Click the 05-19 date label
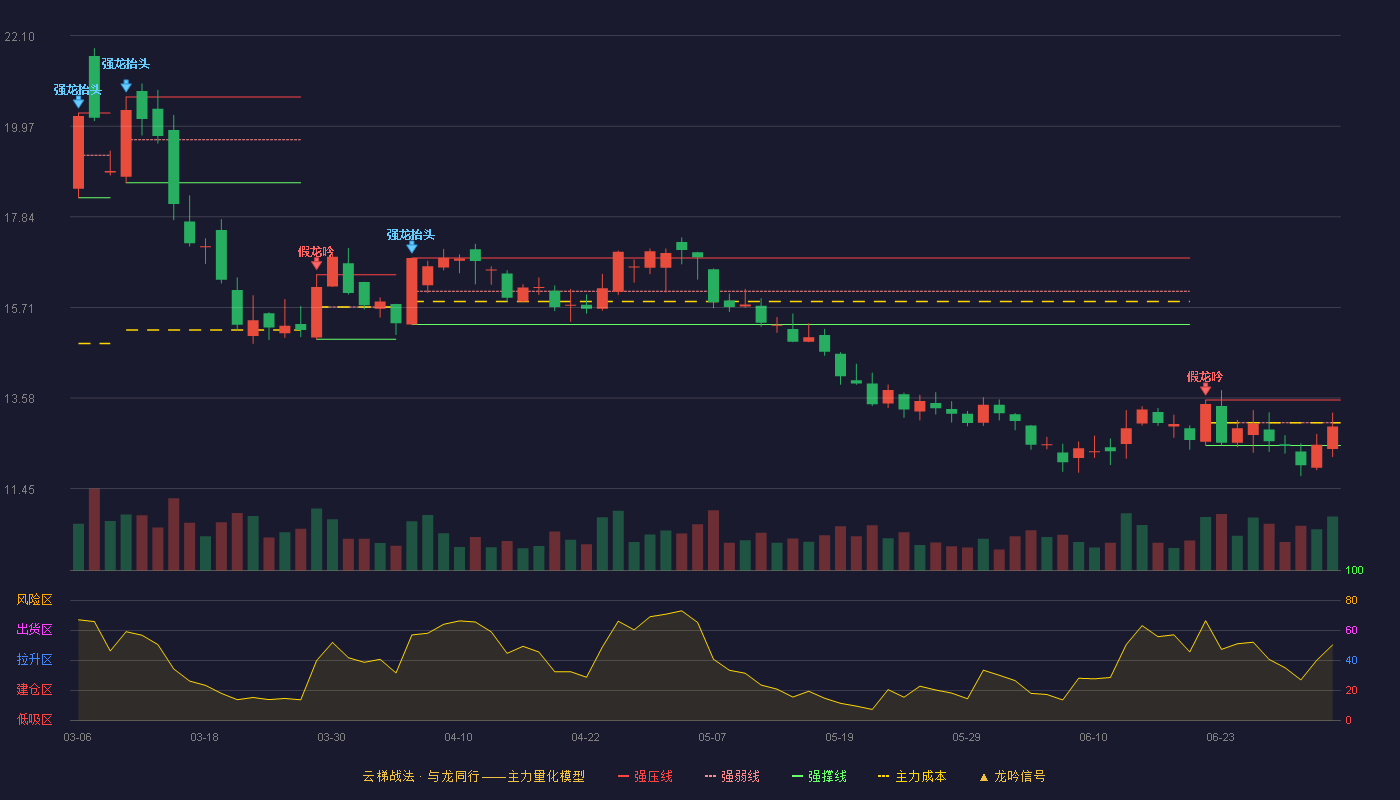Screen dimensions: 1400x800 pos(839,737)
